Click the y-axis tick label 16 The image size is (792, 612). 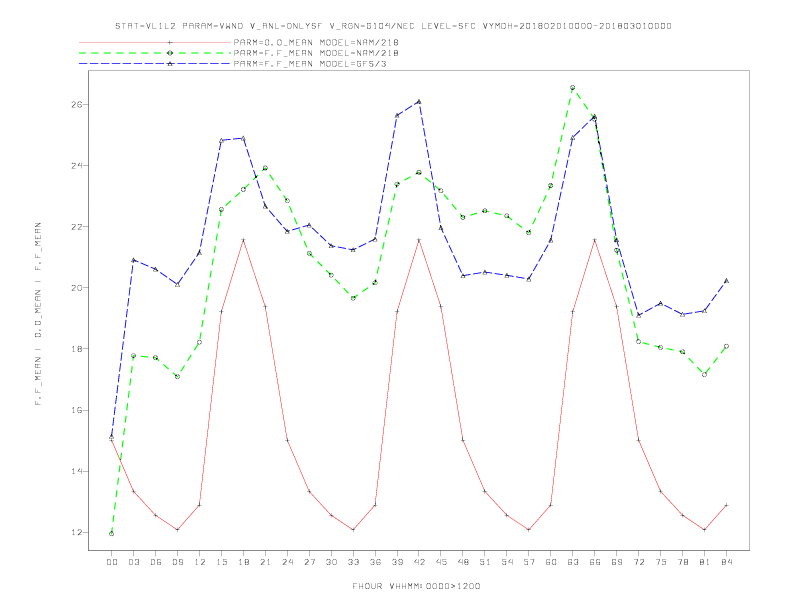(77, 410)
